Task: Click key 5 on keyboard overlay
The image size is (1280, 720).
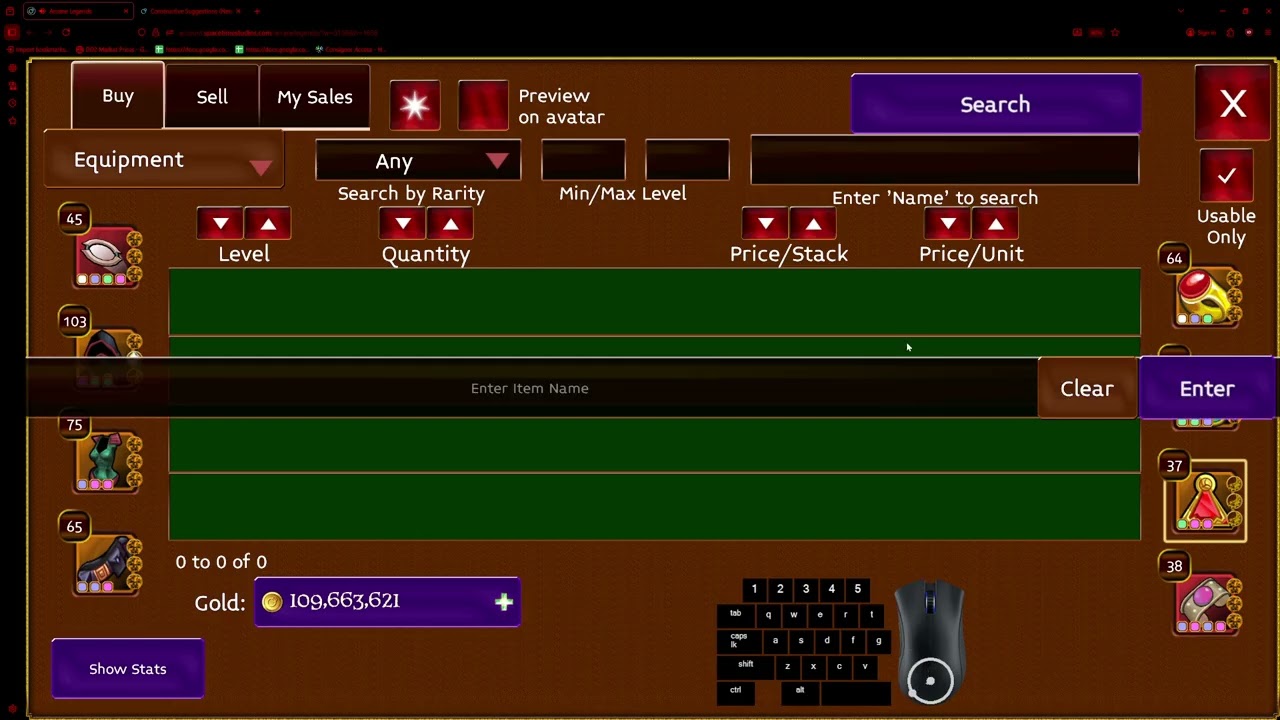Action: (x=857, y=589)
